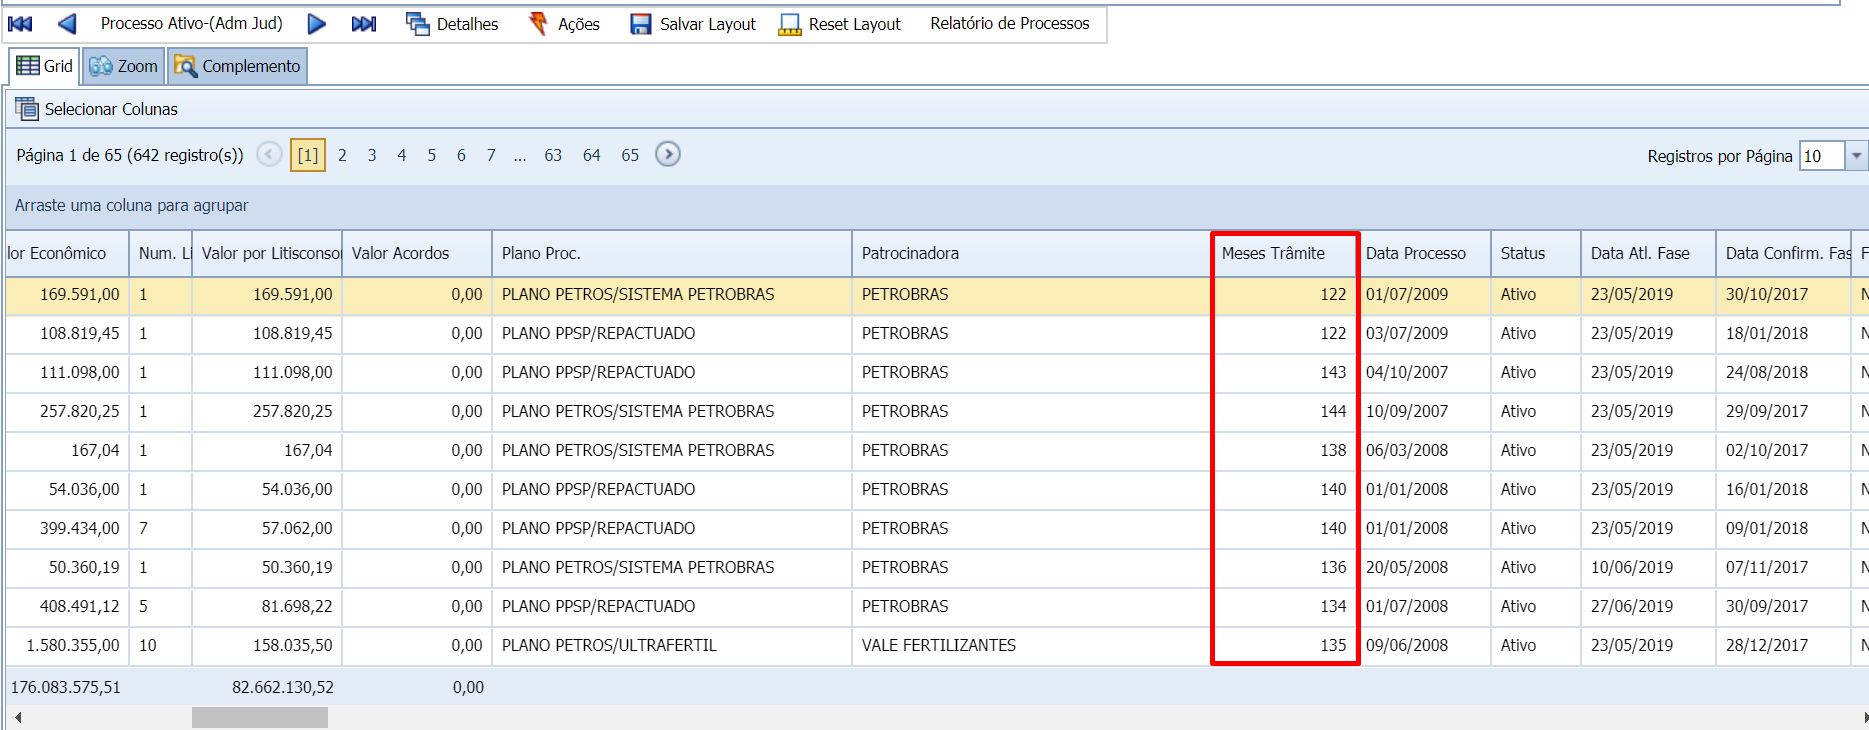Go to page 7 of results
The width and height of the screenshot is (1869, 730).
point(491,155)
